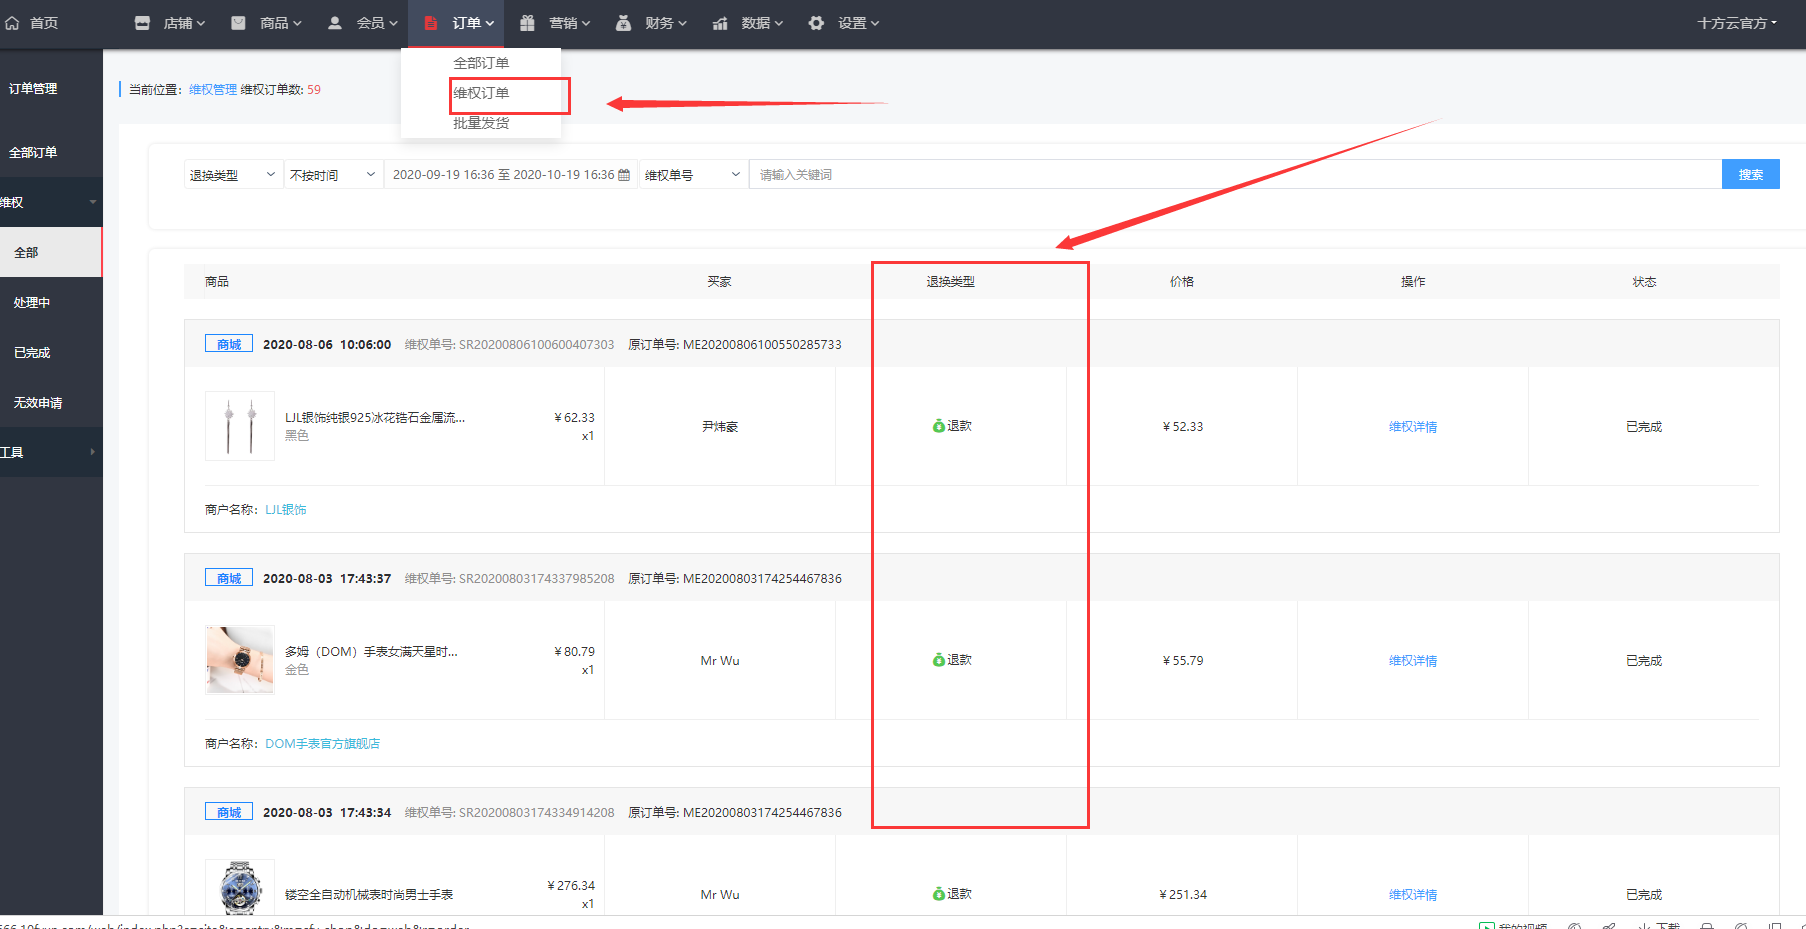Click the product icon beside 商品
1806x929 pixels.
238,23
